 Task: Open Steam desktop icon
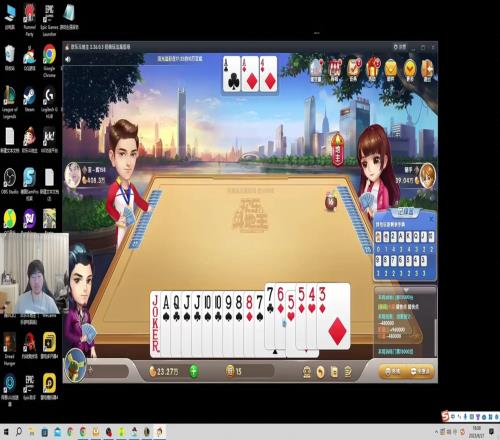click(29, 99)
